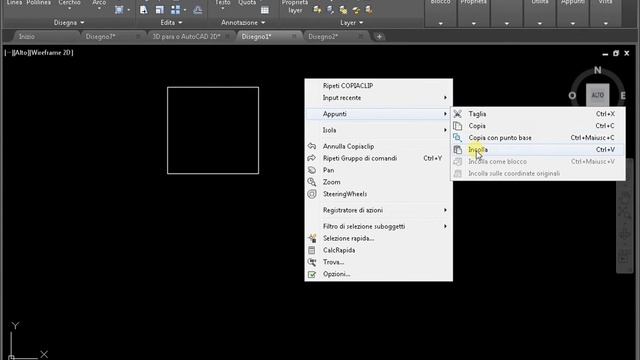Choose Taglia Ctrl+X in Appunti submenu
The image size is (640, 360).
538,114
